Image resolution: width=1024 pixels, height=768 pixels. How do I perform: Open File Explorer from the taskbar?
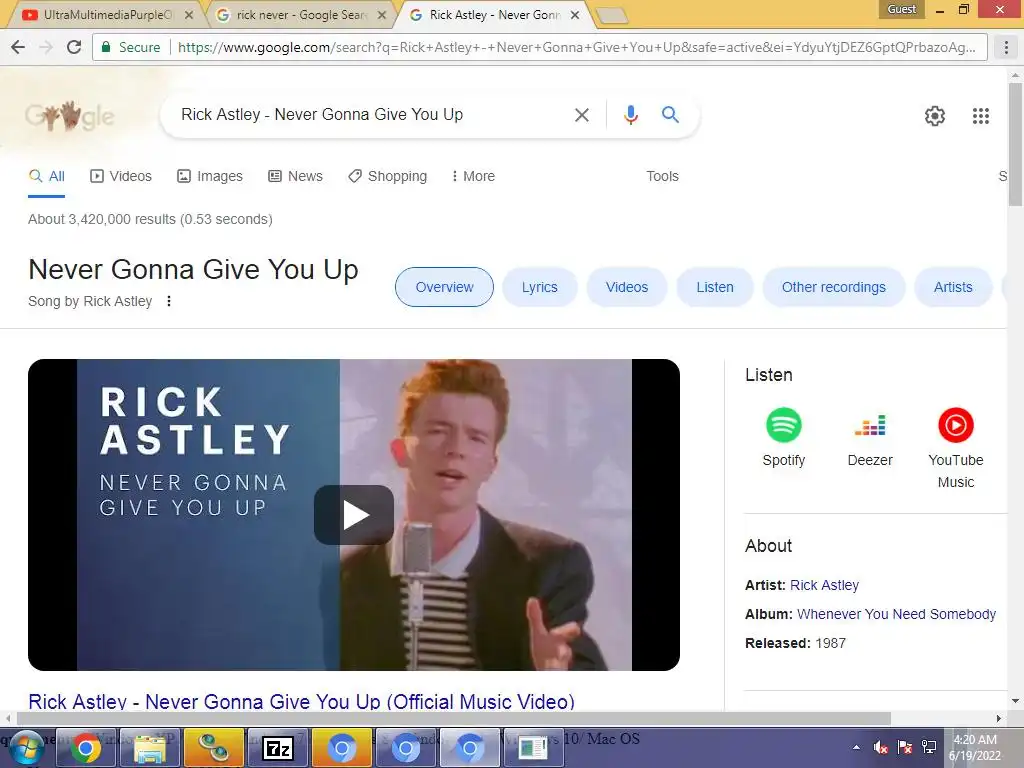click(150, 748)
